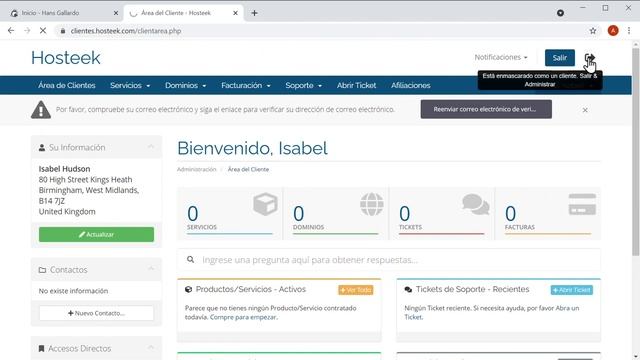Open the Afiliaciones menu item
This screenshot has width=640, height=360.
[411, 85]
